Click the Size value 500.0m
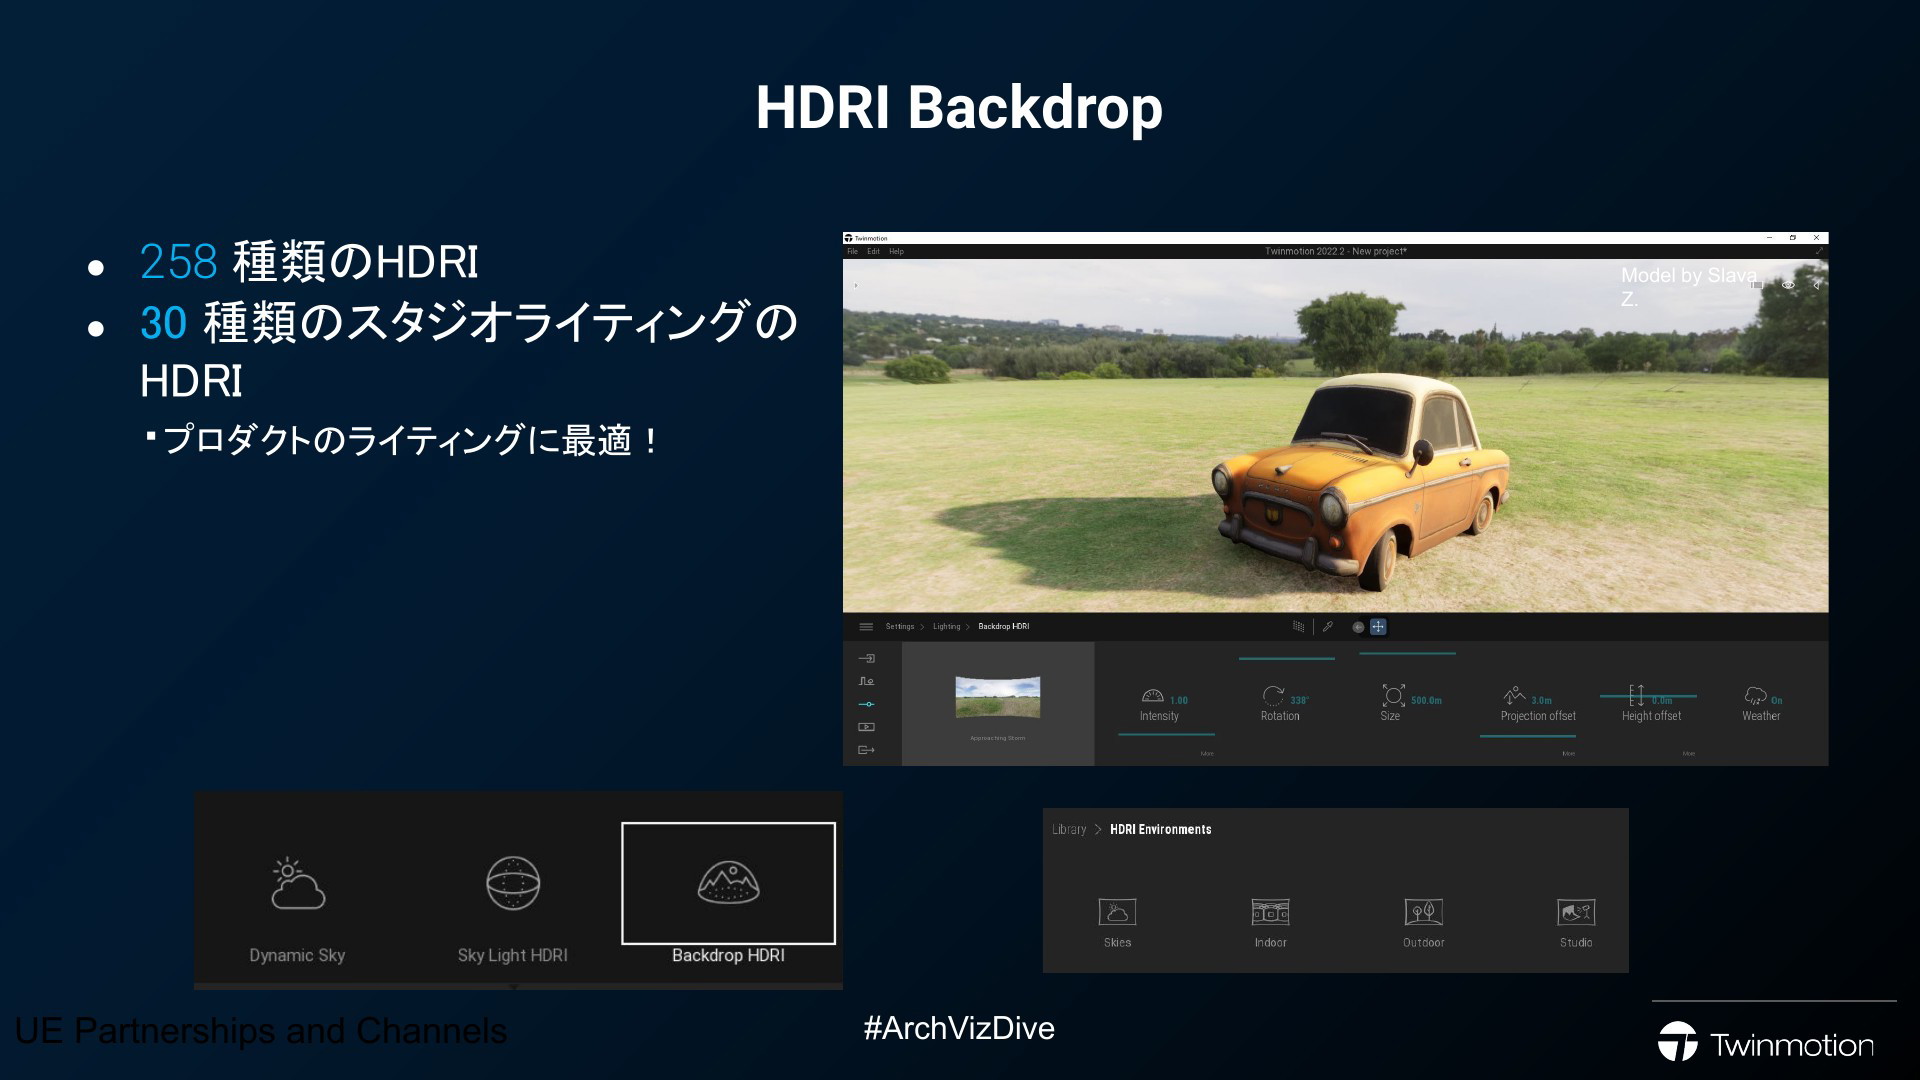Screen dimensions: 1920x1080 tap(1426, 701)
